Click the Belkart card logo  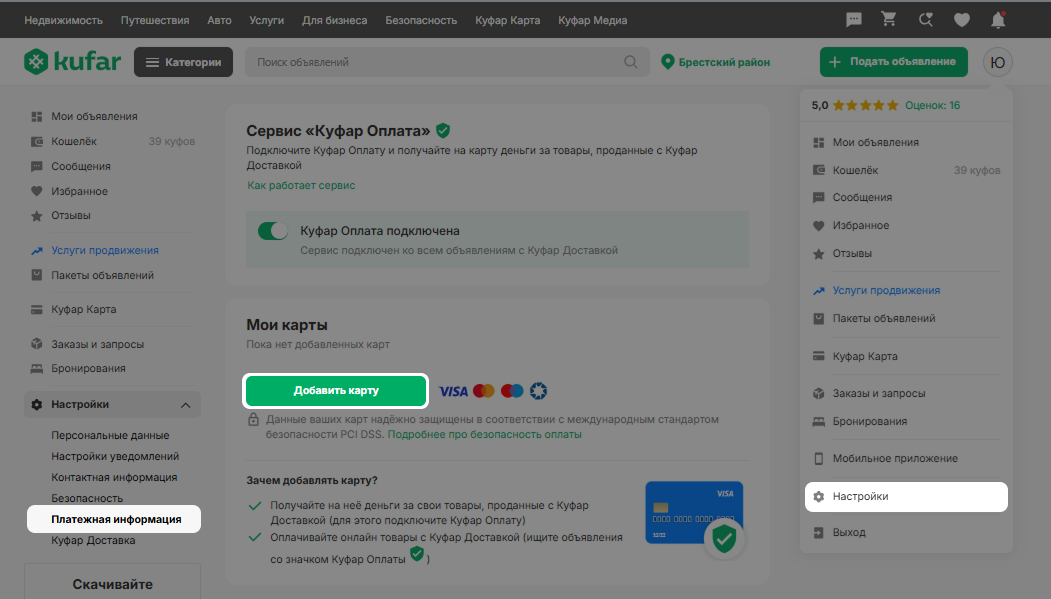click(x=538, y=391)
